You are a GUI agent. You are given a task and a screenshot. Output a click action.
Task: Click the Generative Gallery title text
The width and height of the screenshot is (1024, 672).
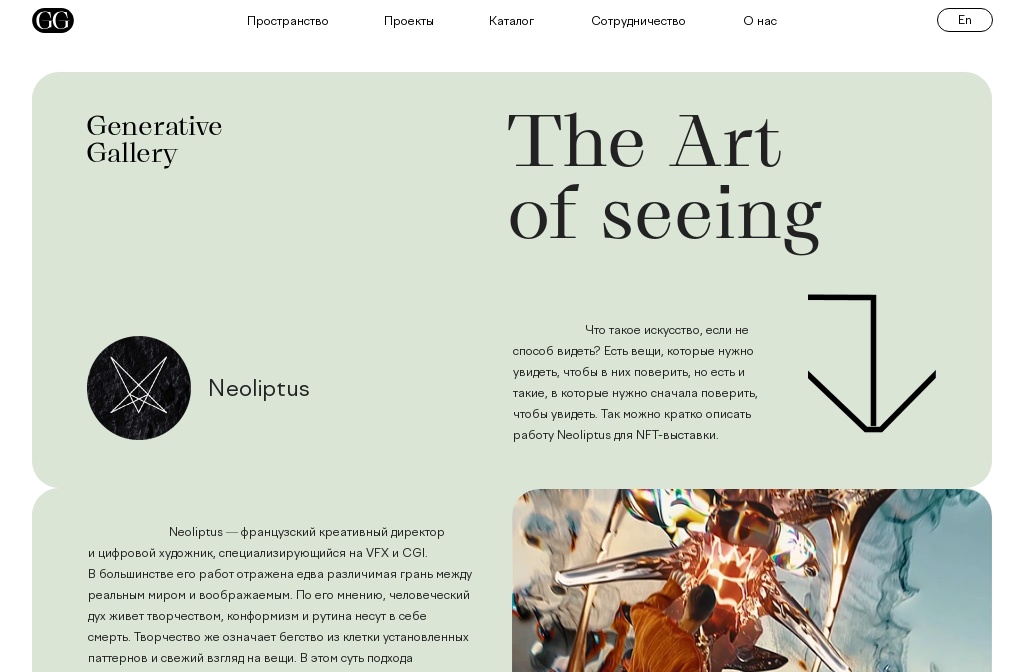click(155, 140)
